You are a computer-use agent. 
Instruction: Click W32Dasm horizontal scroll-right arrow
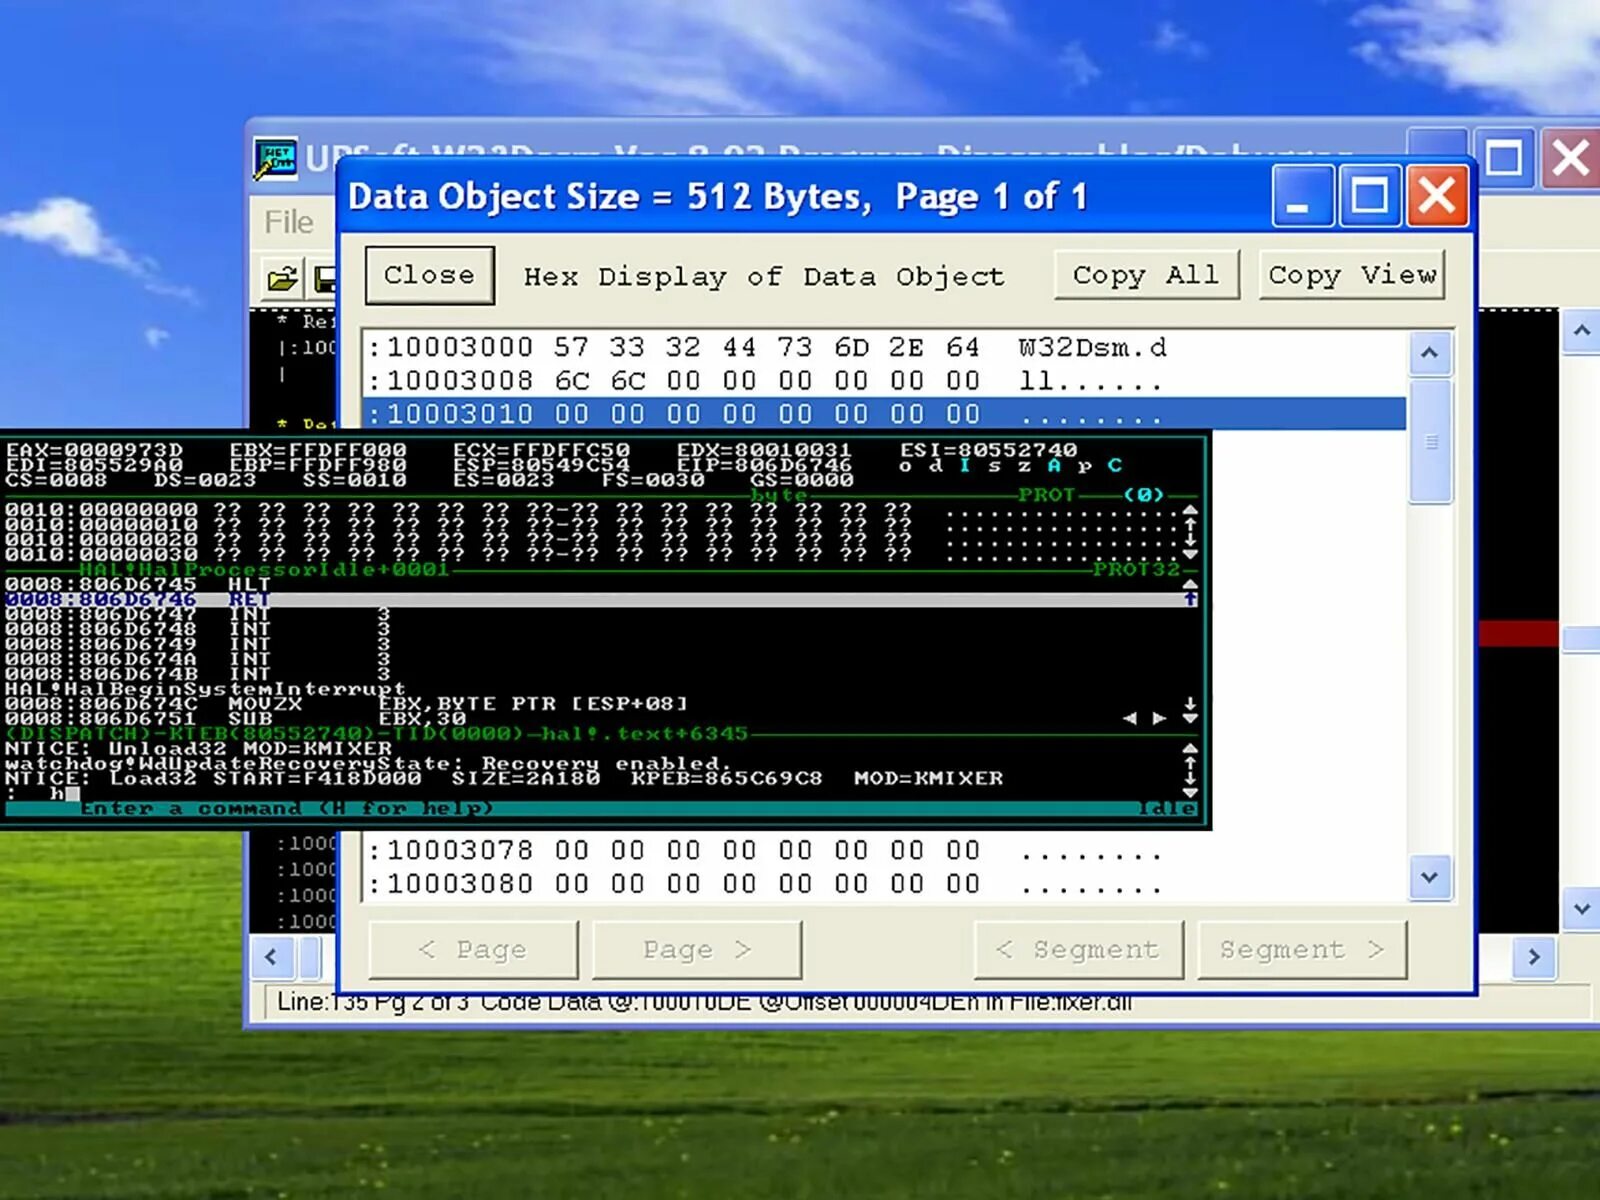[1534, 957]
